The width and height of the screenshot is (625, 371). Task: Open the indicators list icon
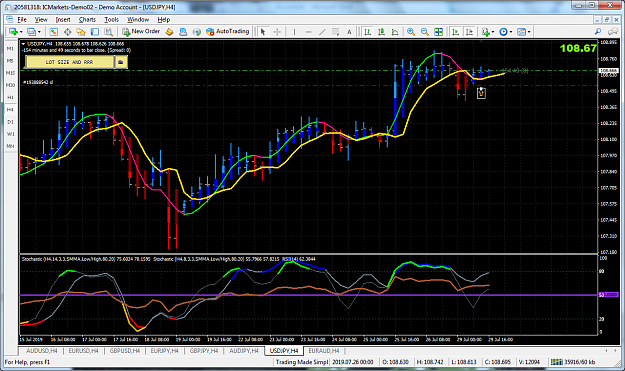(485, 31)
